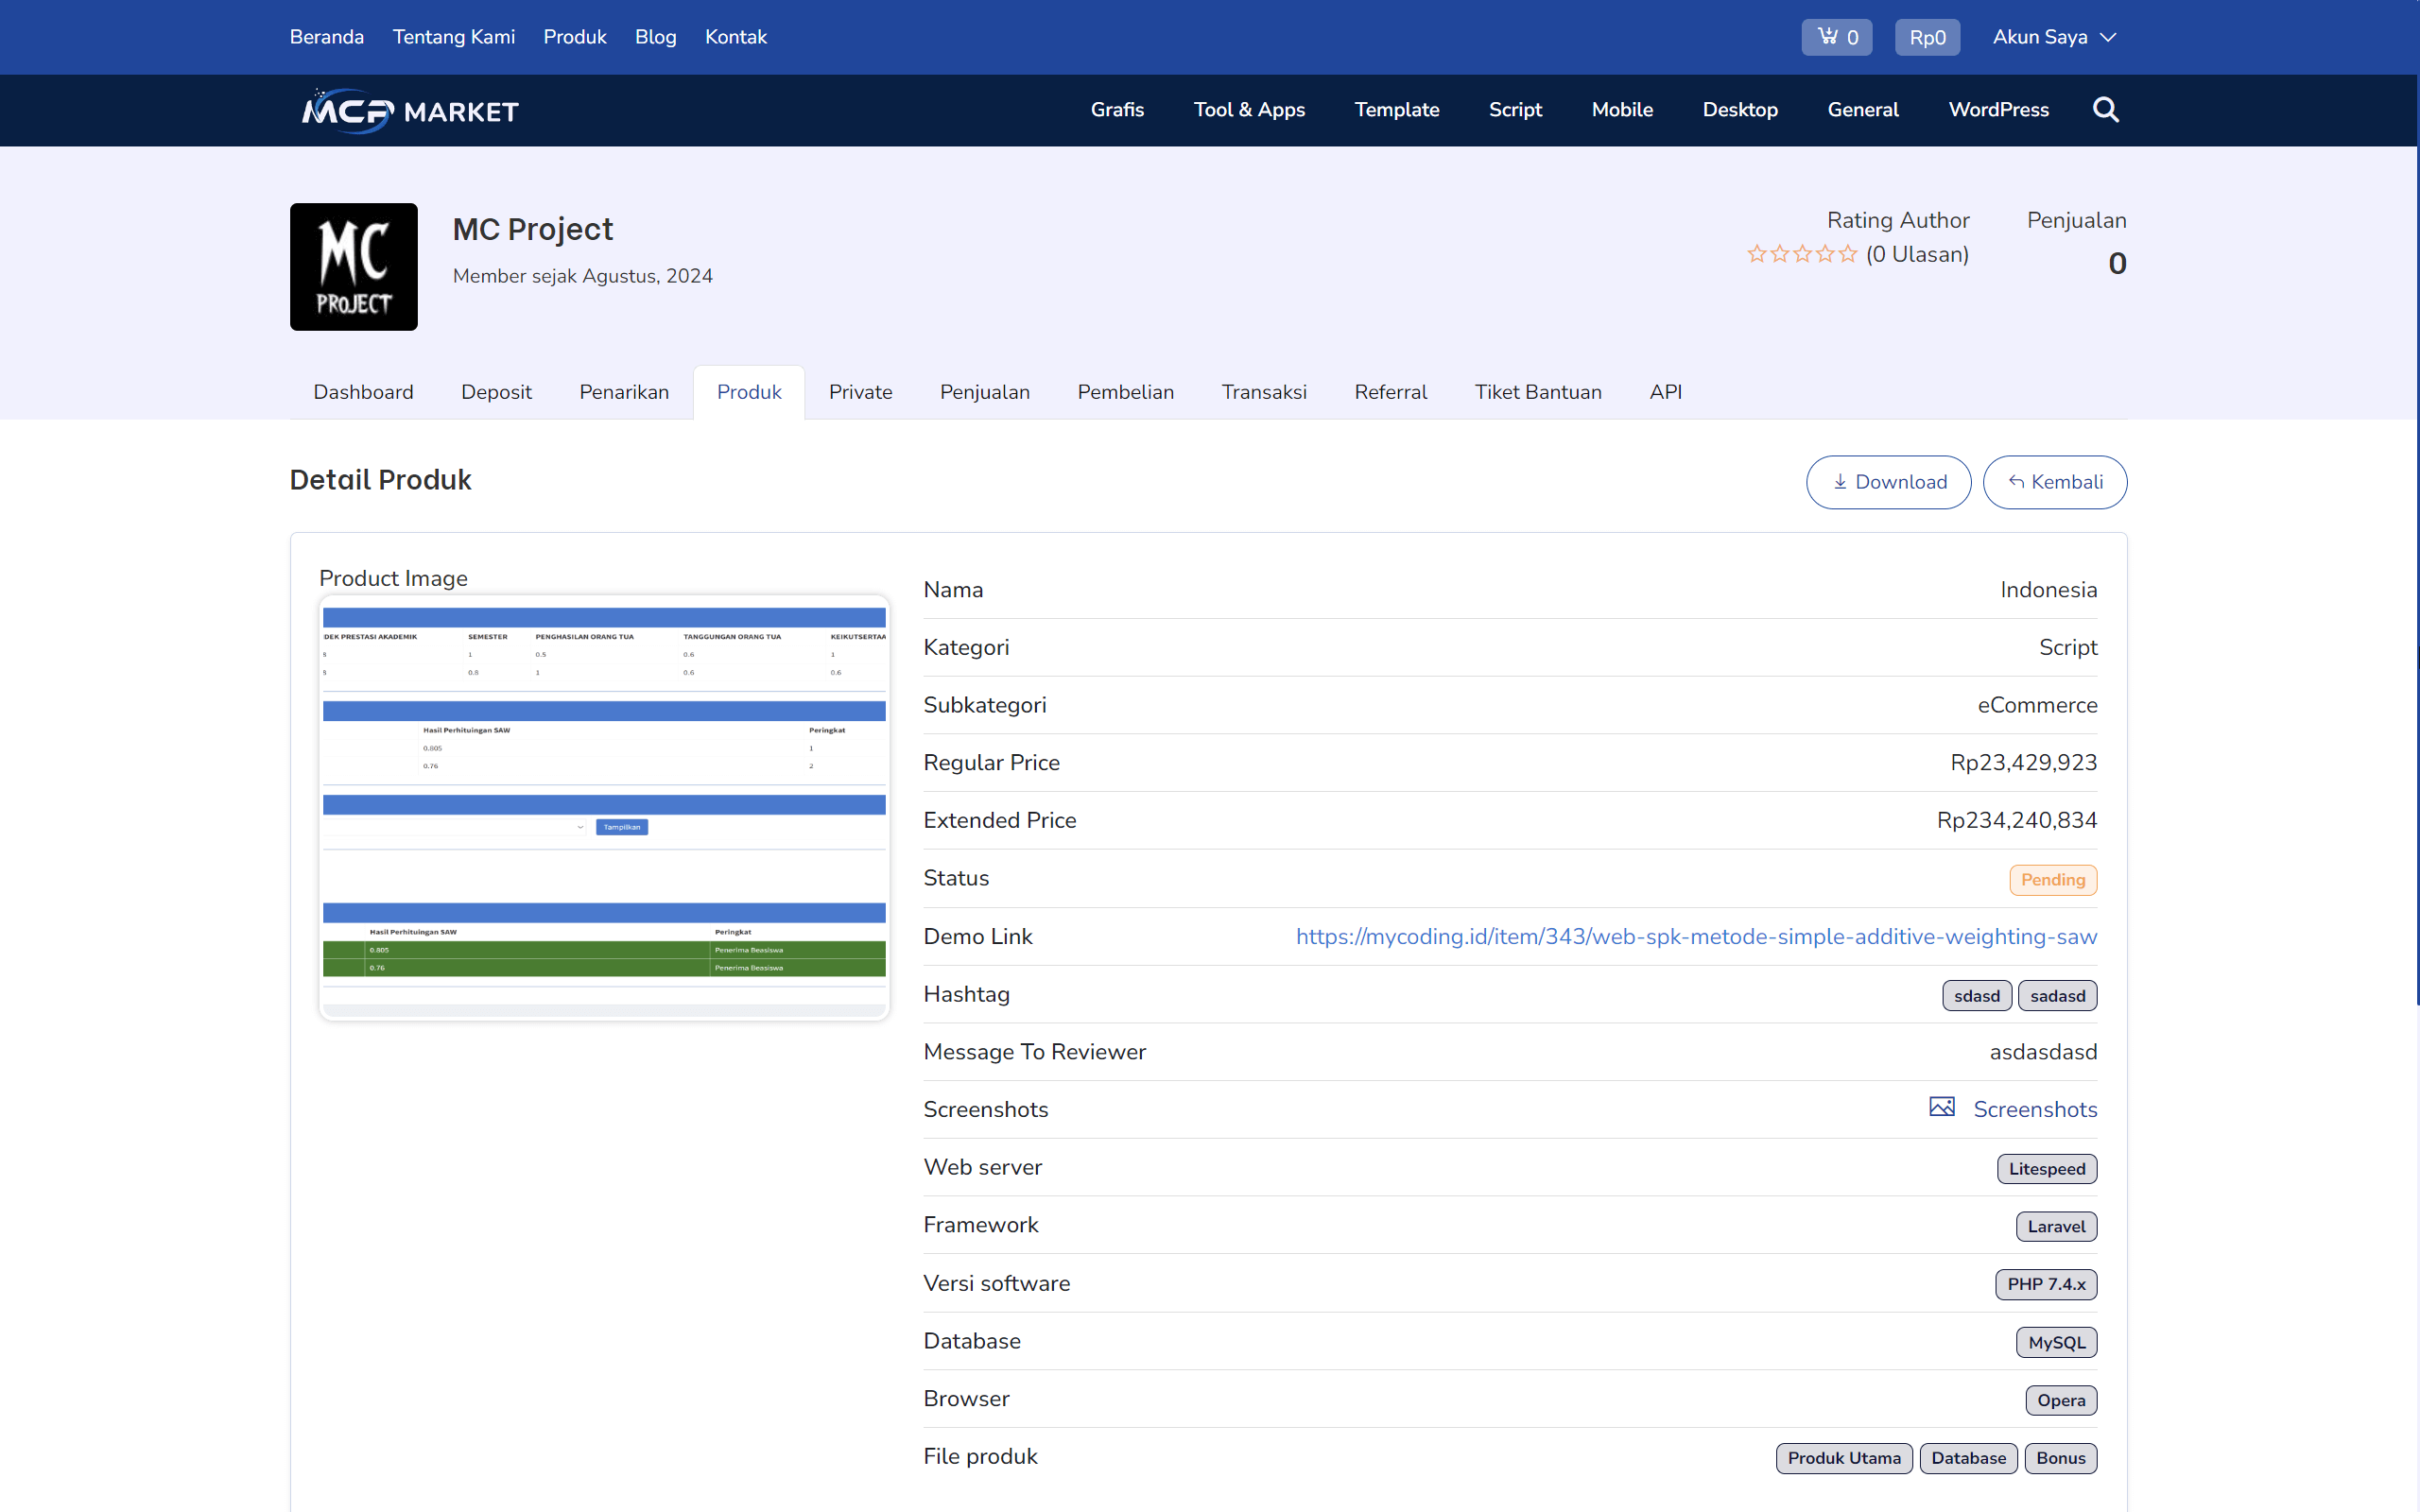The image size is (2420, 1512).
Task: Click the back arrow icon on Kembali button
Action: [x=2014, y=481]
